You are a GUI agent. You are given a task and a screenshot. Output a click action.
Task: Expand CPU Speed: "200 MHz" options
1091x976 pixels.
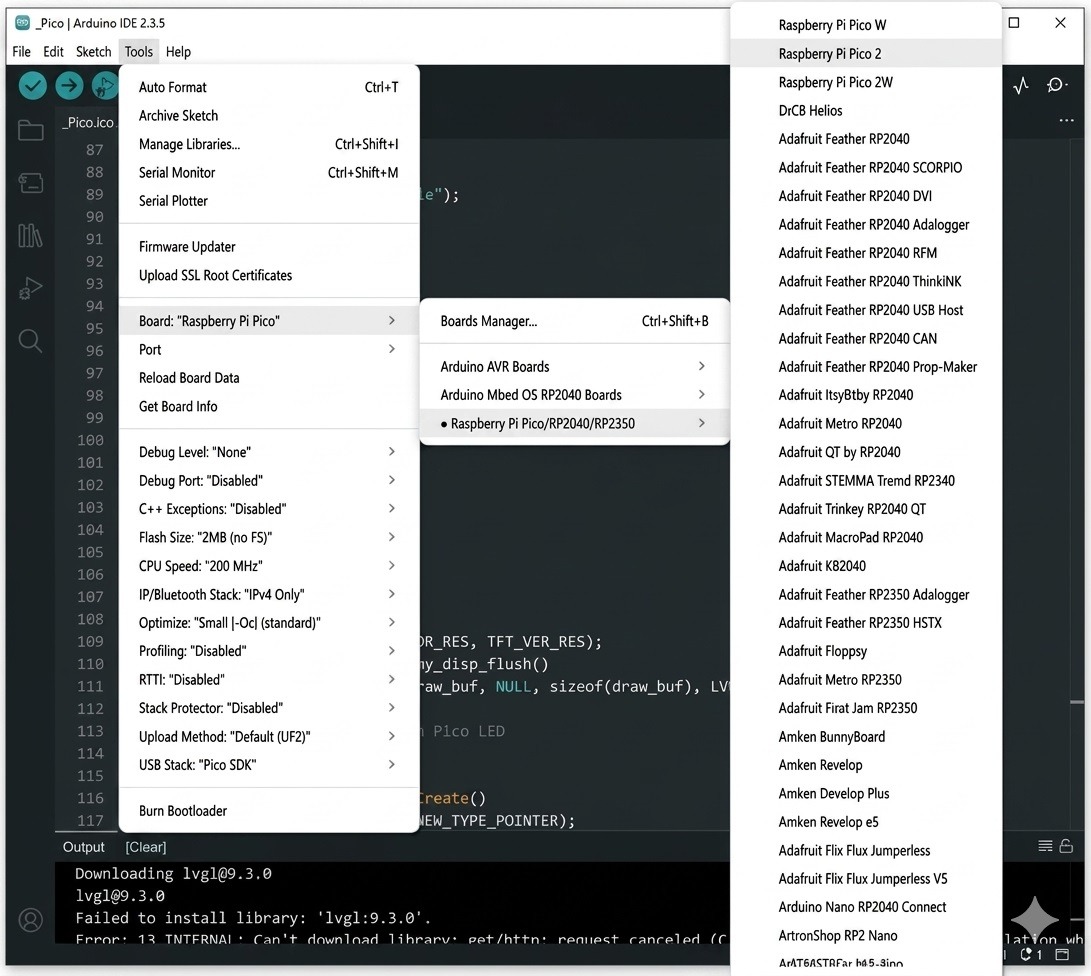click(x=269, y=566)
